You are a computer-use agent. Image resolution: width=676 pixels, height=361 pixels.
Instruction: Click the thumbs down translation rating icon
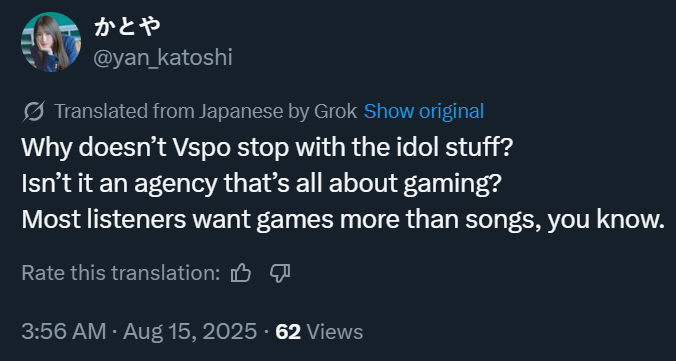tap(280, 273)
